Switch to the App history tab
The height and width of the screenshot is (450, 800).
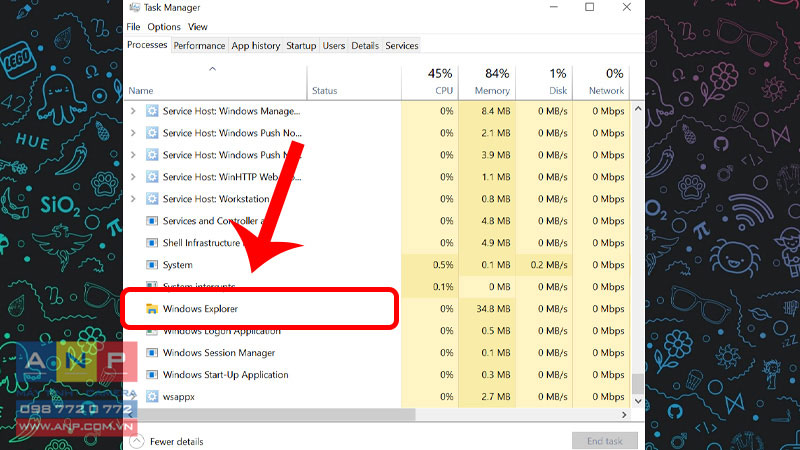pos(256,45)
